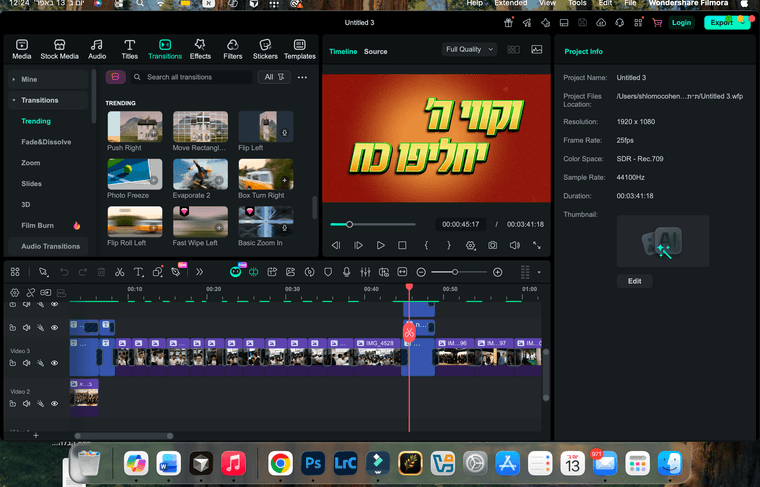This screenshot has width=760, height=487.
Task: Click the add Text tool in timeline toolbar
Action: pyautogui.click(x=138, y=272)
